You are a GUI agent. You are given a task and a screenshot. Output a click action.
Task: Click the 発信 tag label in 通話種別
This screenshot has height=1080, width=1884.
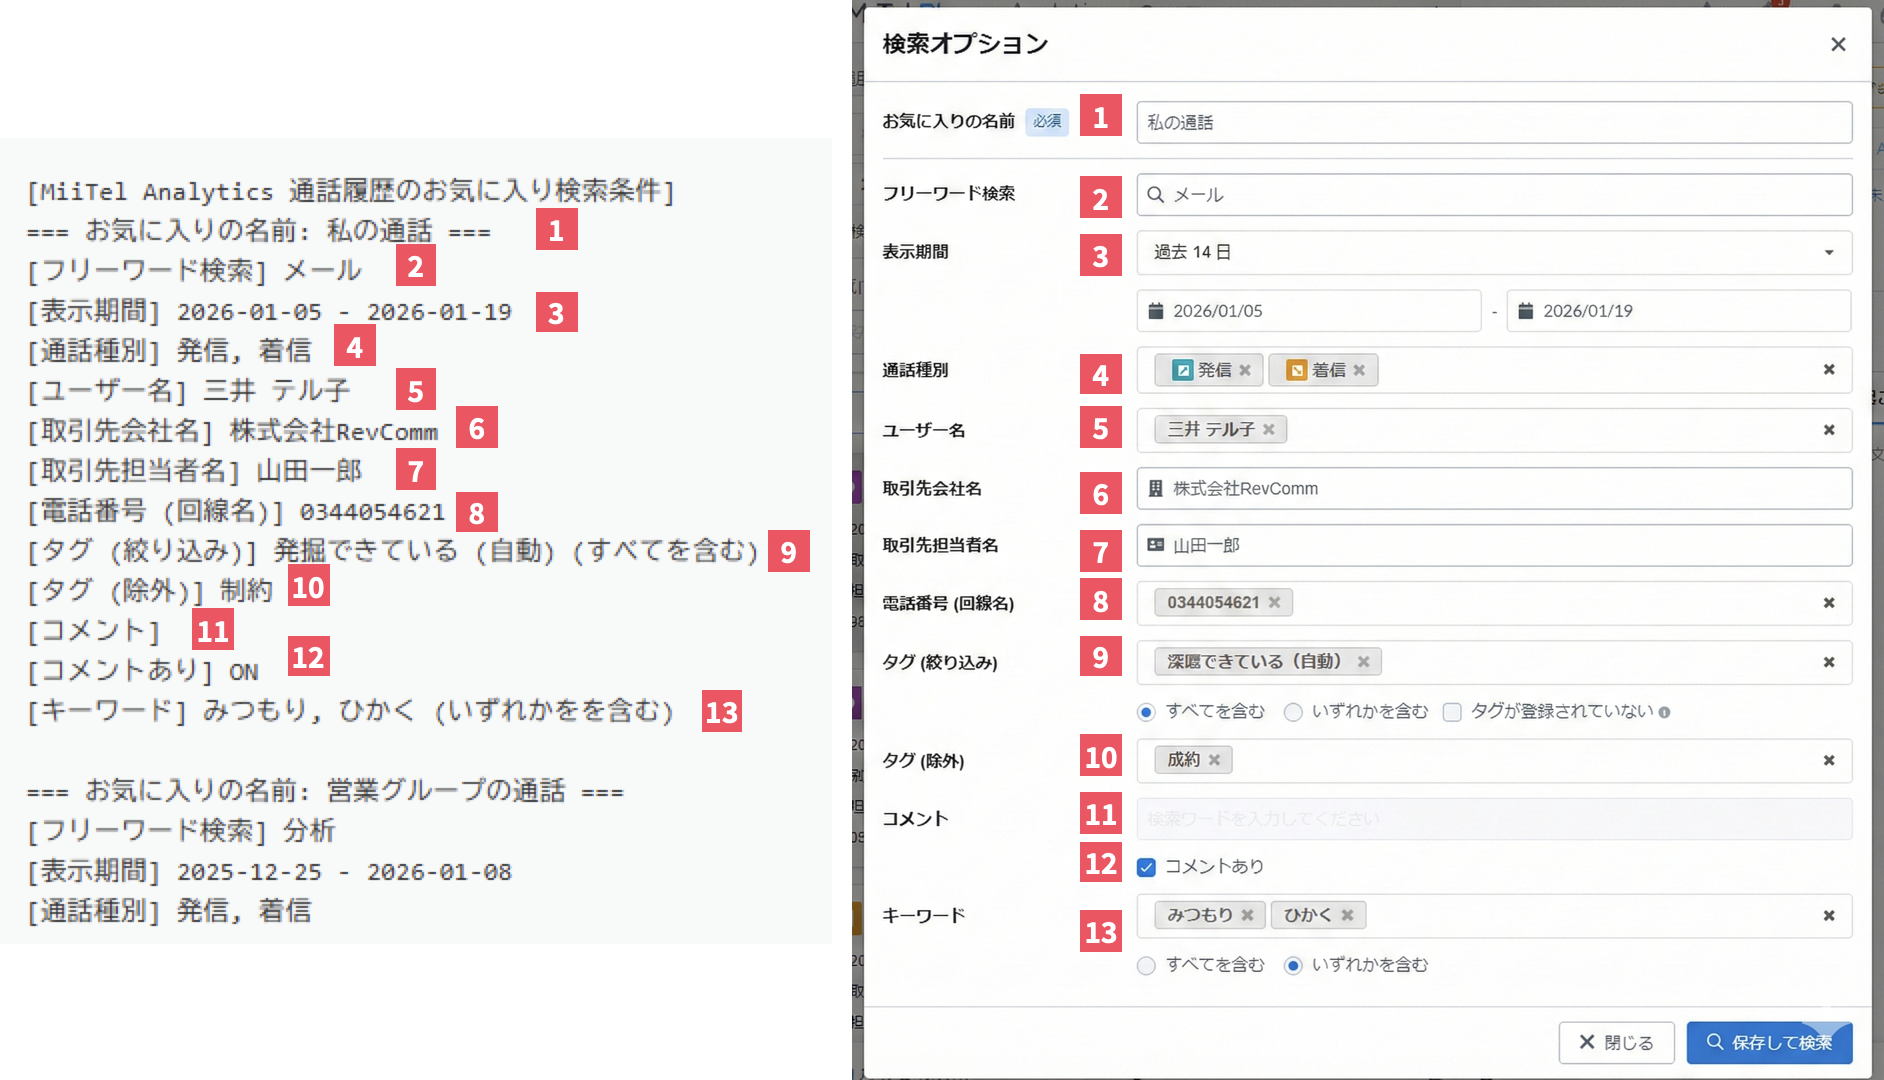(1214, 370)
